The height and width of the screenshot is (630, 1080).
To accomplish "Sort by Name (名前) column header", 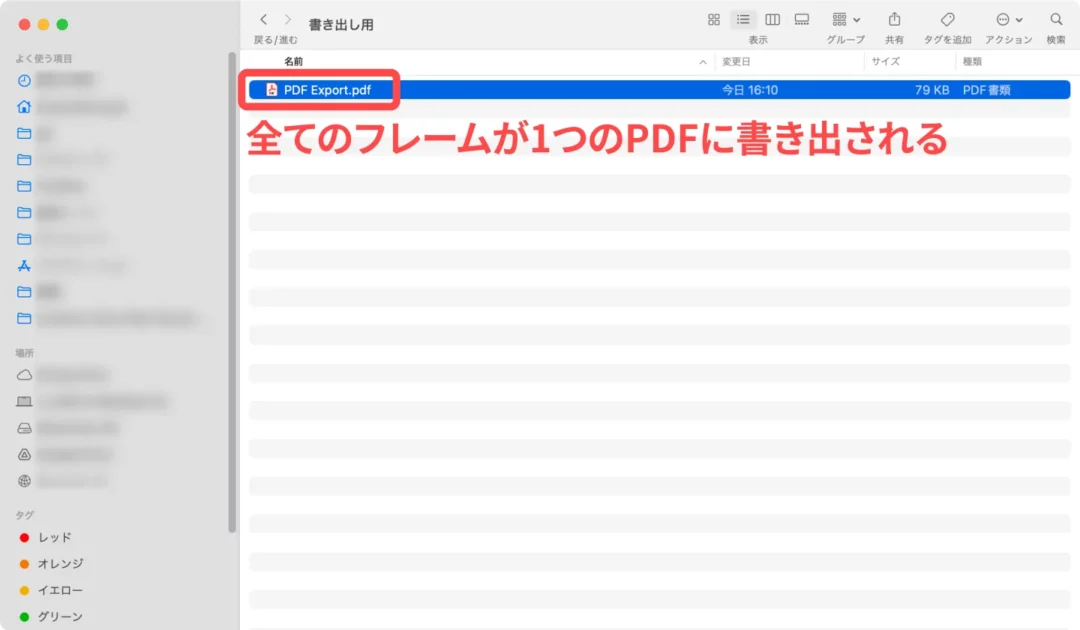I will point(293,62).
